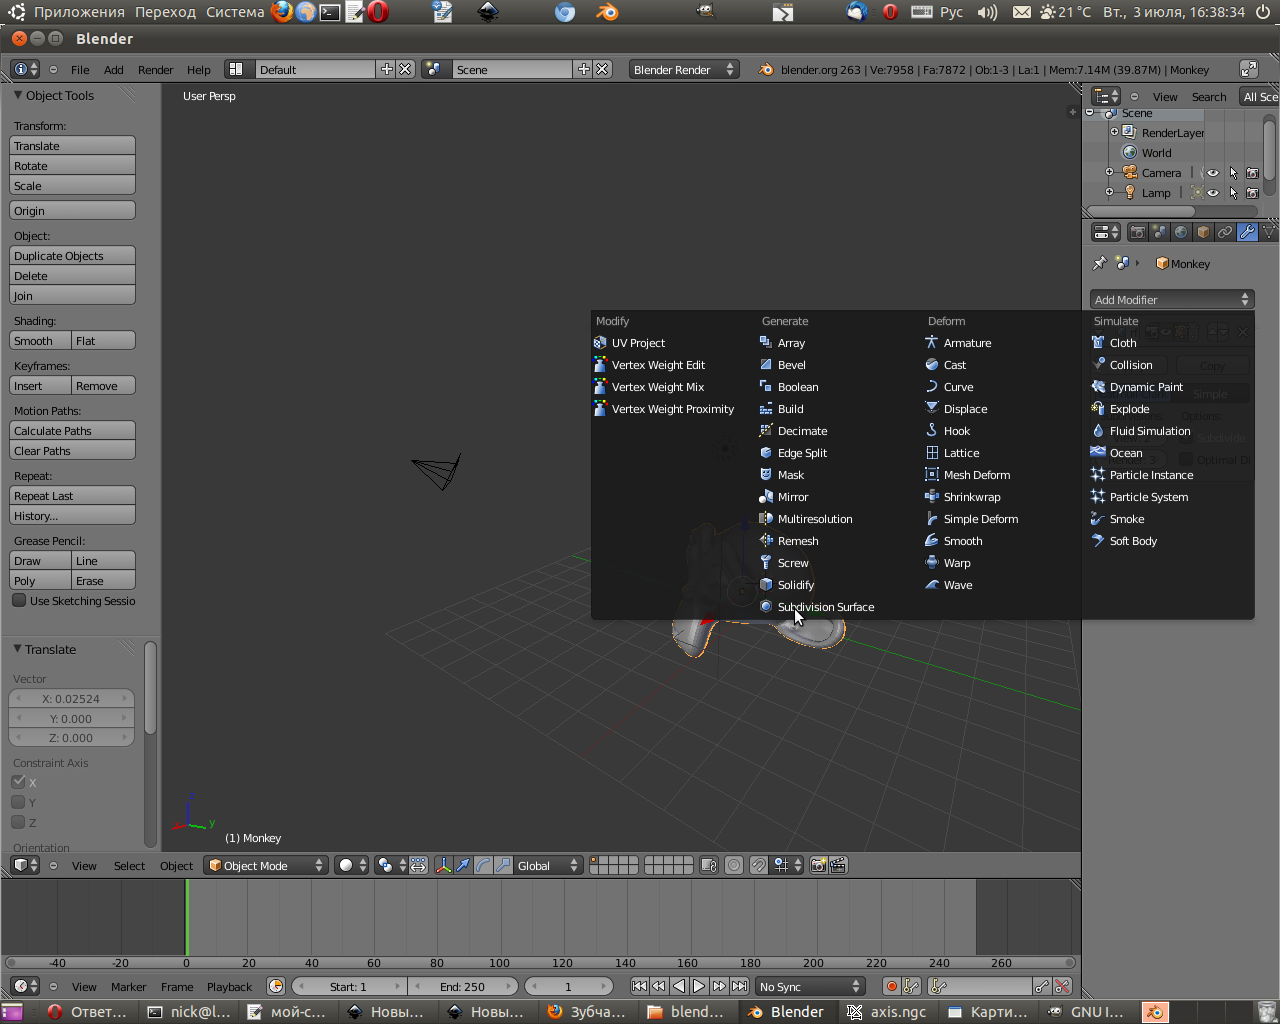Image resolution: width=1280 pixels, height=1024 pixels.
Task: Click the Smooth shading button
Action: [x=40, y=340]
